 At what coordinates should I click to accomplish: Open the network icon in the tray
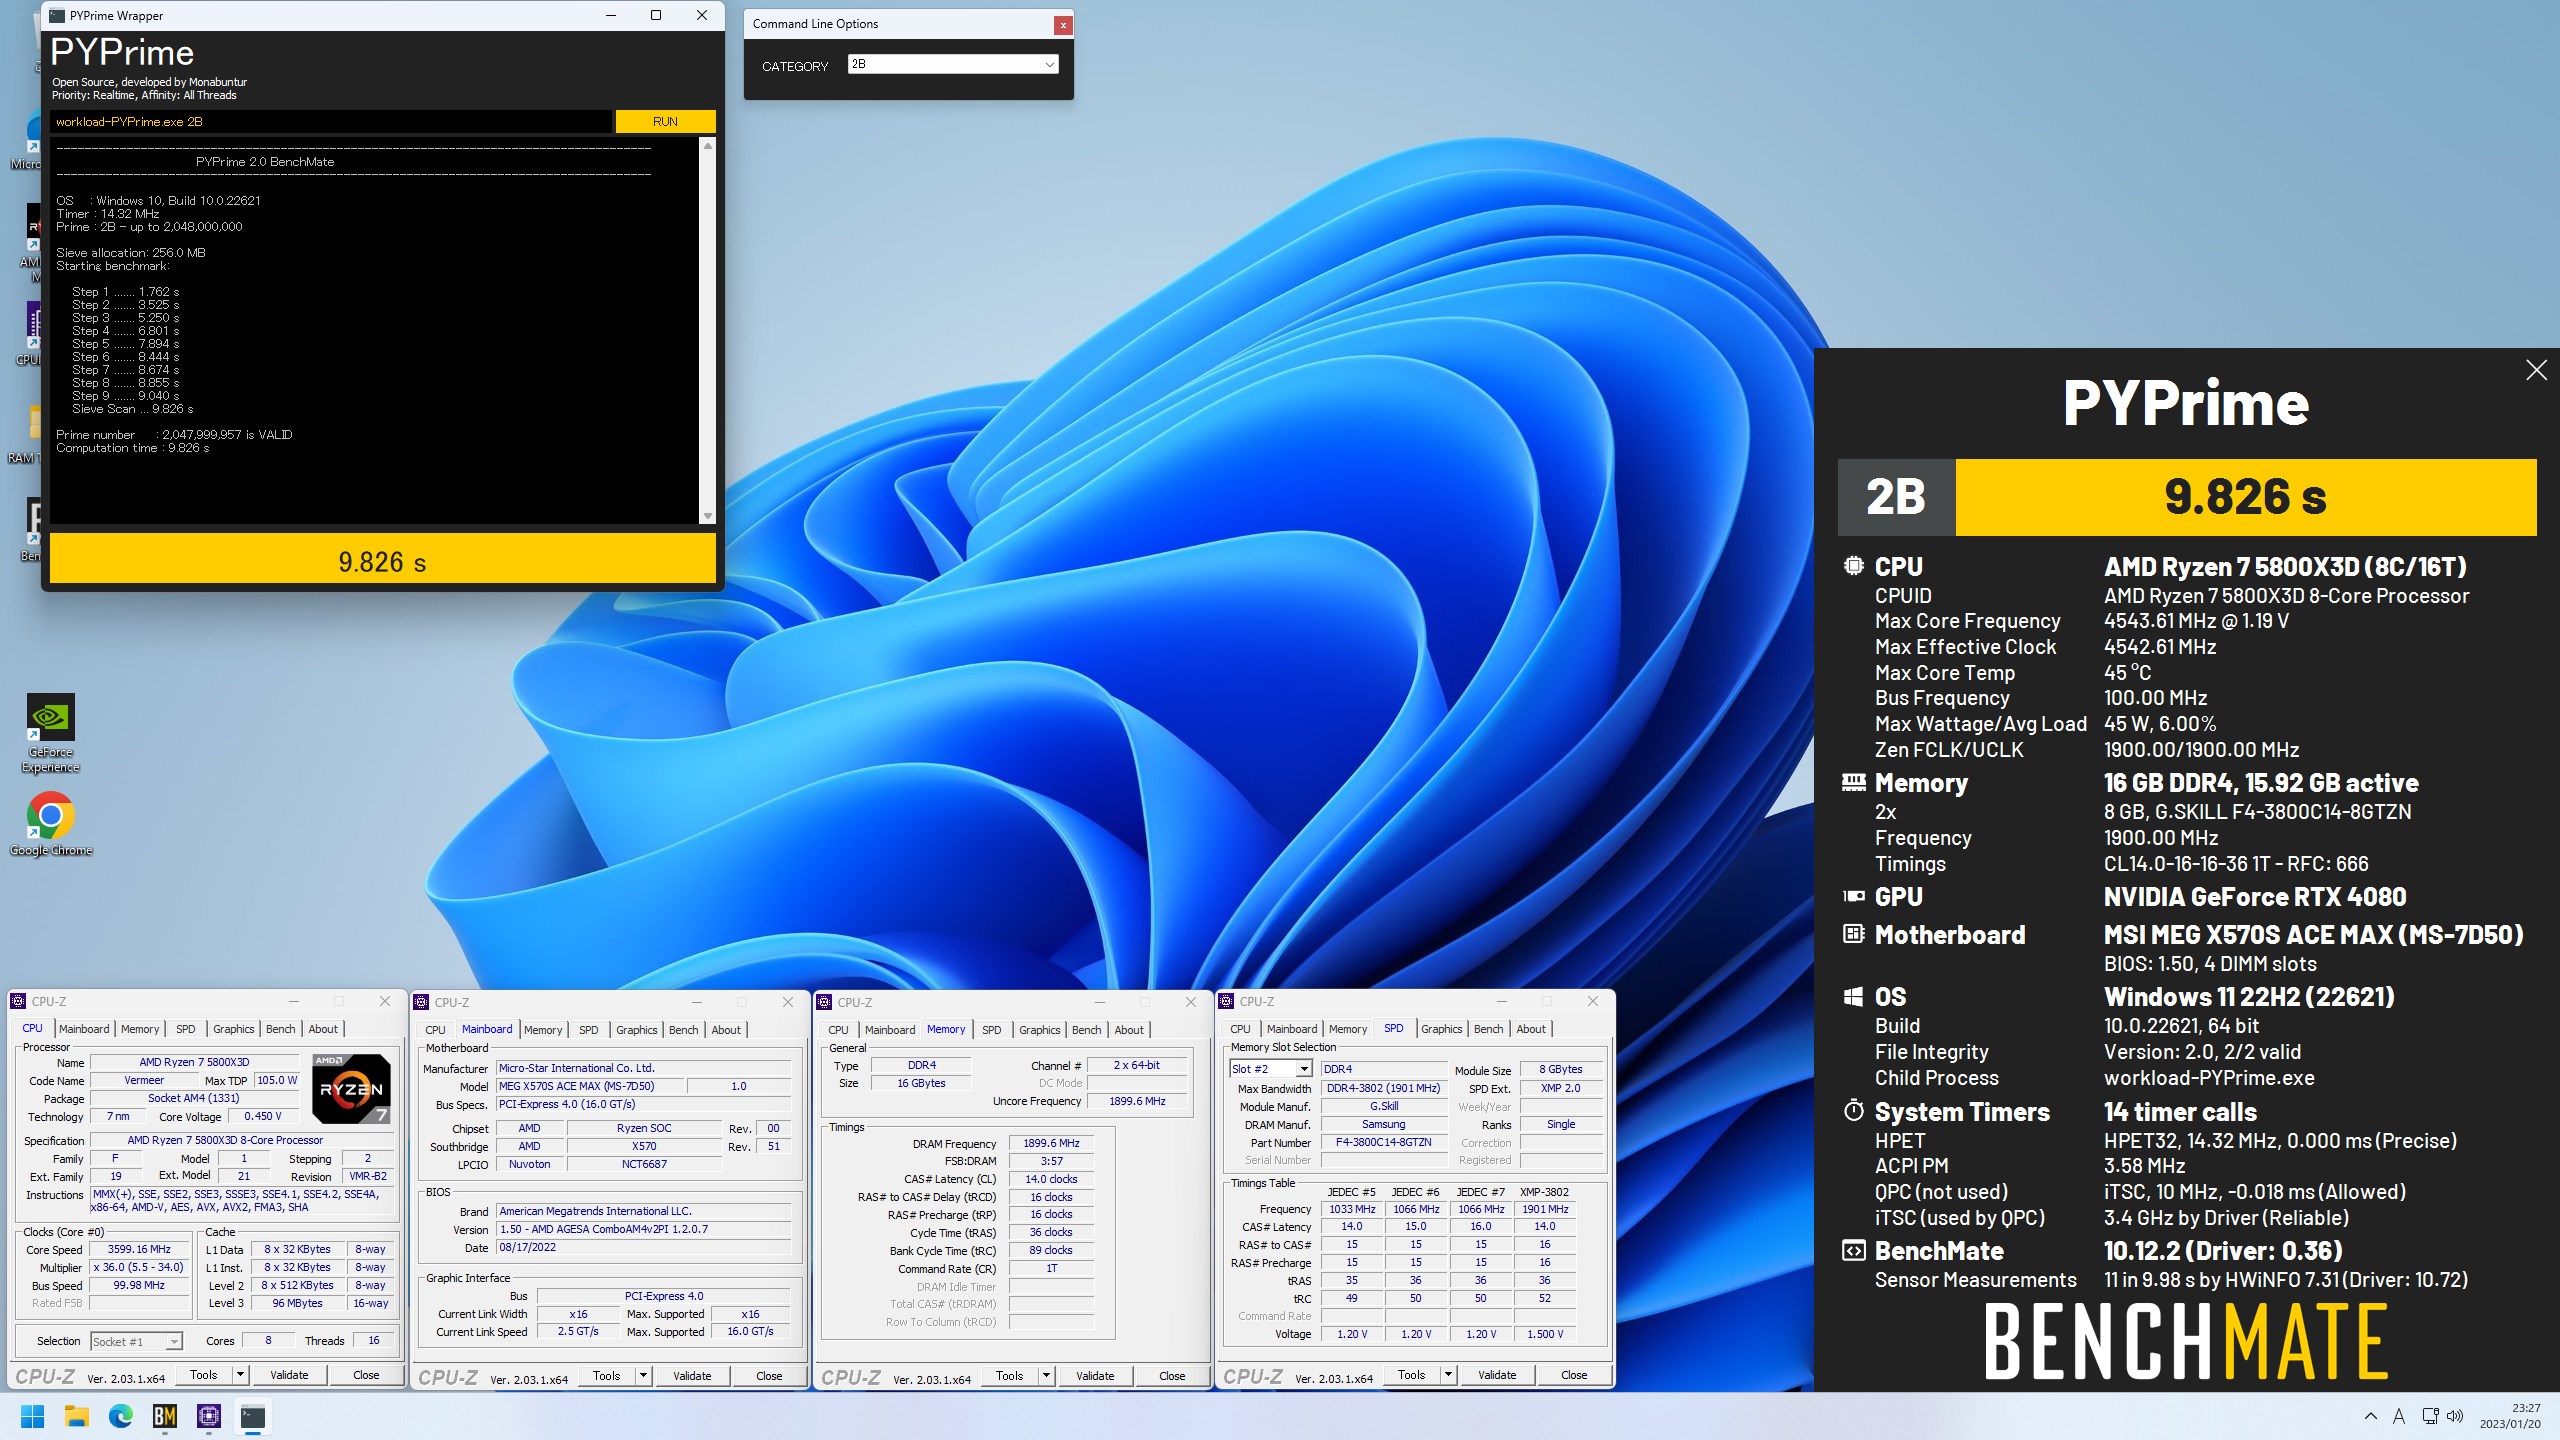2430,1416
